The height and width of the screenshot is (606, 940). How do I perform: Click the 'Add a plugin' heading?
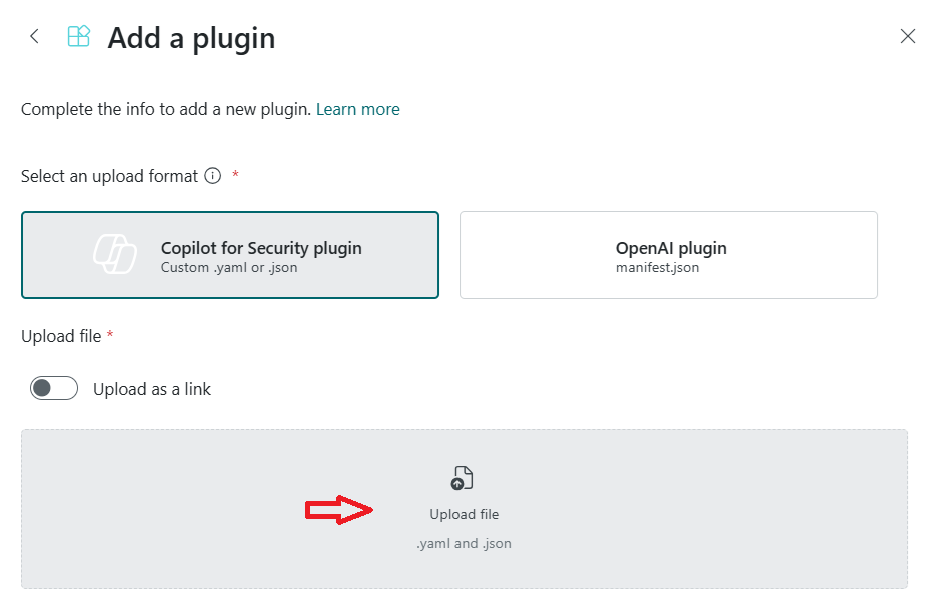[191, 38]
